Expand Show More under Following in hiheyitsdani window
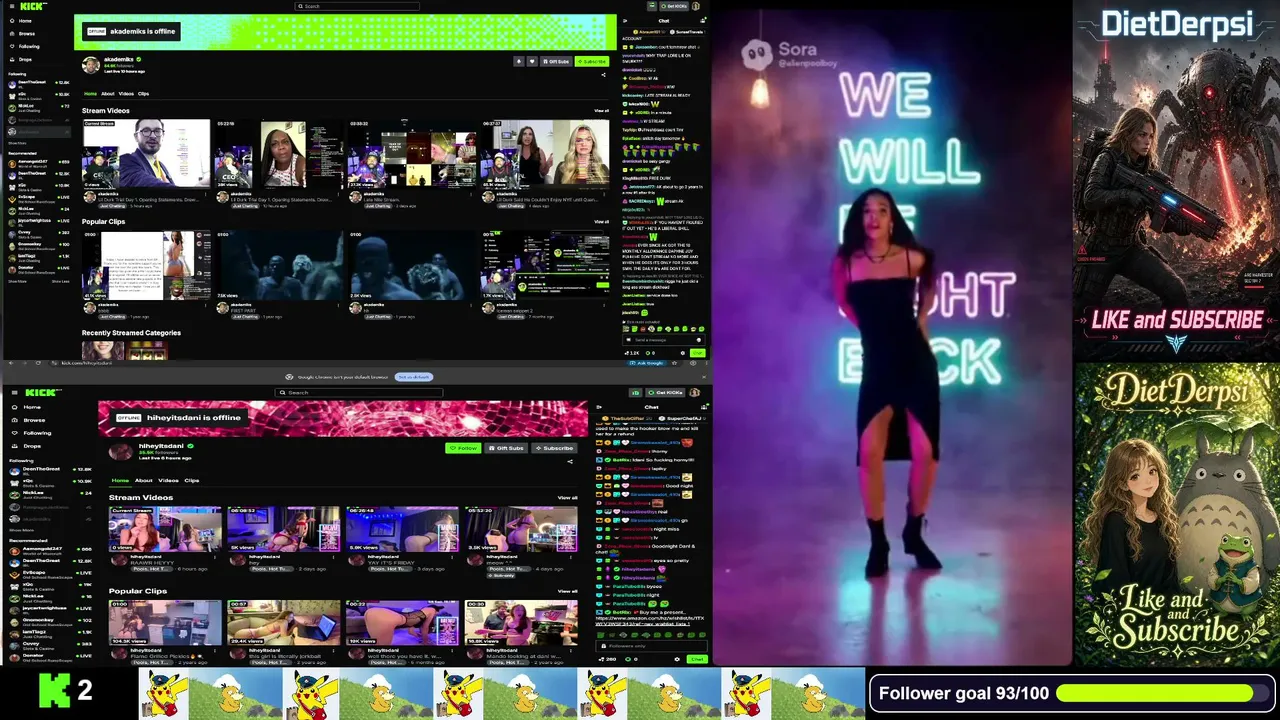1280x720 pixels. [x=21, y=530]
